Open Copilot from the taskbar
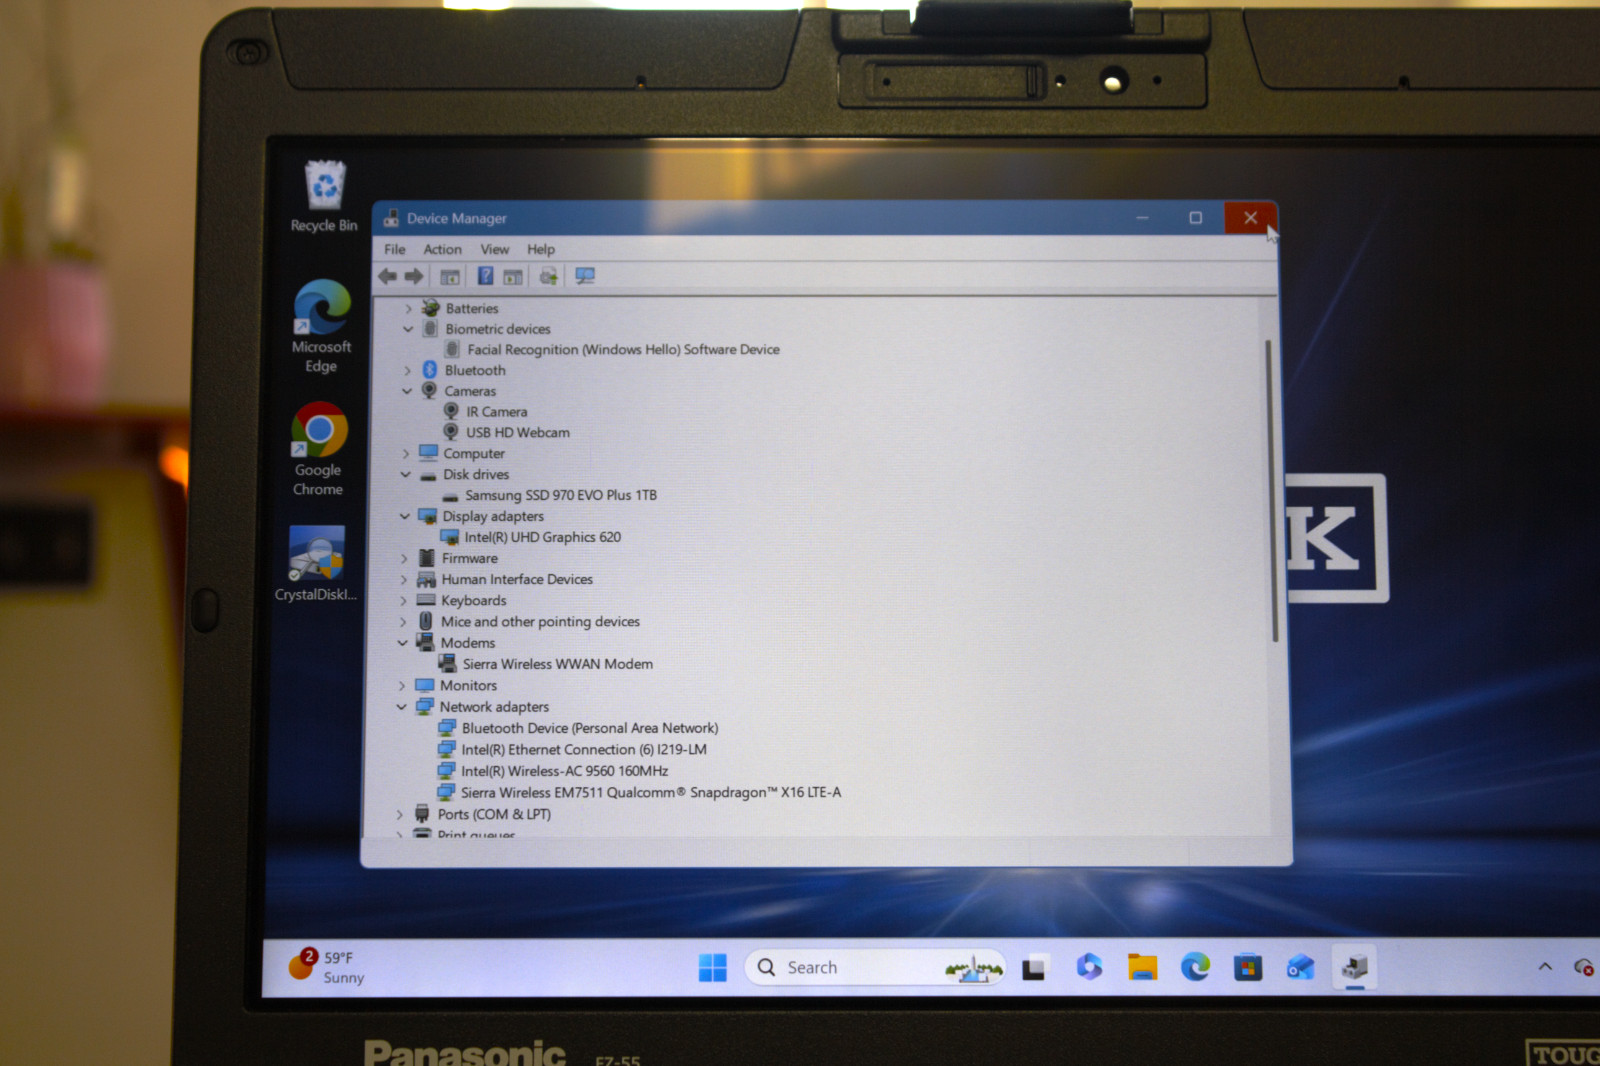The height and width of the screenshot is (1066, 1600). point(1089,967)
